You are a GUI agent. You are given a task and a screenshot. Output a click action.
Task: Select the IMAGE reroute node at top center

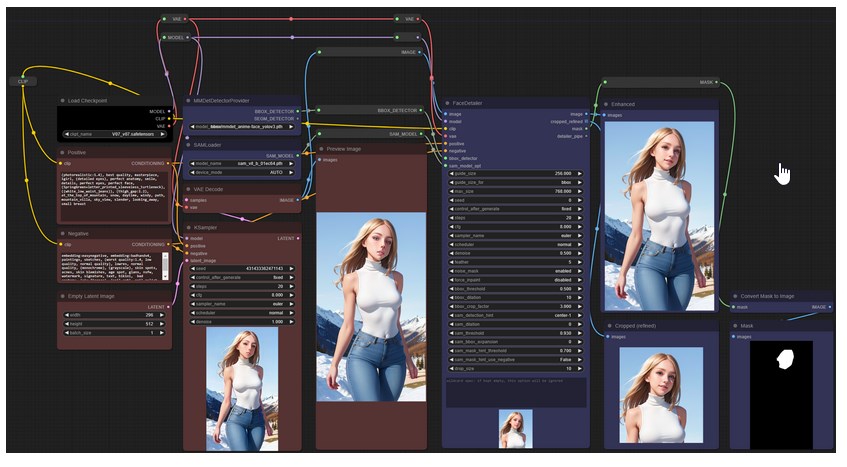[370, 52]
